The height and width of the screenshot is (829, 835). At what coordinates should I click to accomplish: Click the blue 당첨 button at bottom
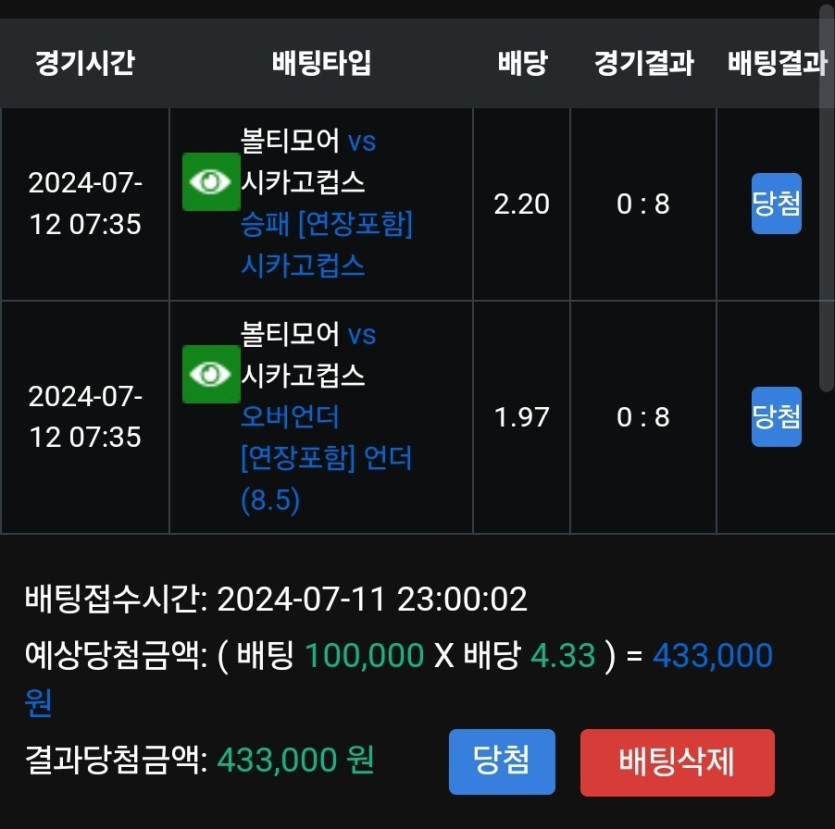click(x=502, y=761)
